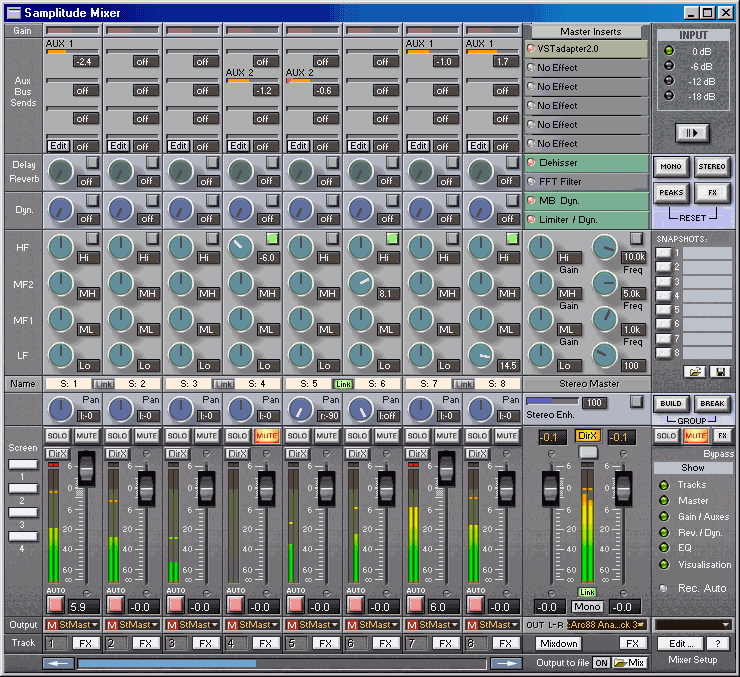
Task: Click the master Link indicator below meters
Action: [x=588, y=592]
